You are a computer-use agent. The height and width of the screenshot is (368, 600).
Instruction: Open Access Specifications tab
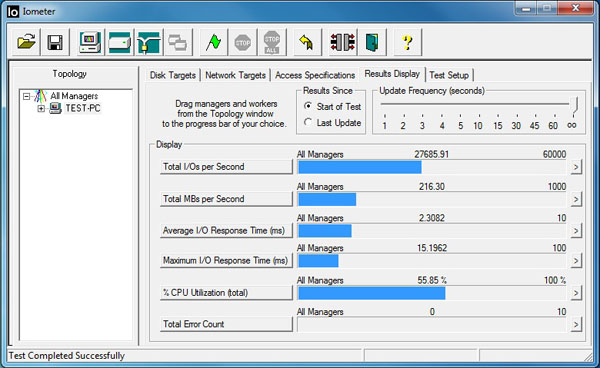(315, 75)
